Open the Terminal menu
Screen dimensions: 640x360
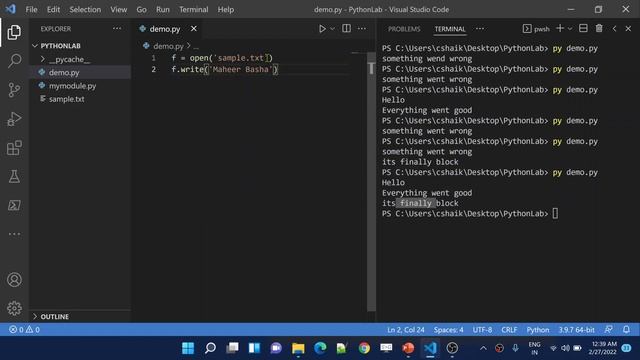193,9
